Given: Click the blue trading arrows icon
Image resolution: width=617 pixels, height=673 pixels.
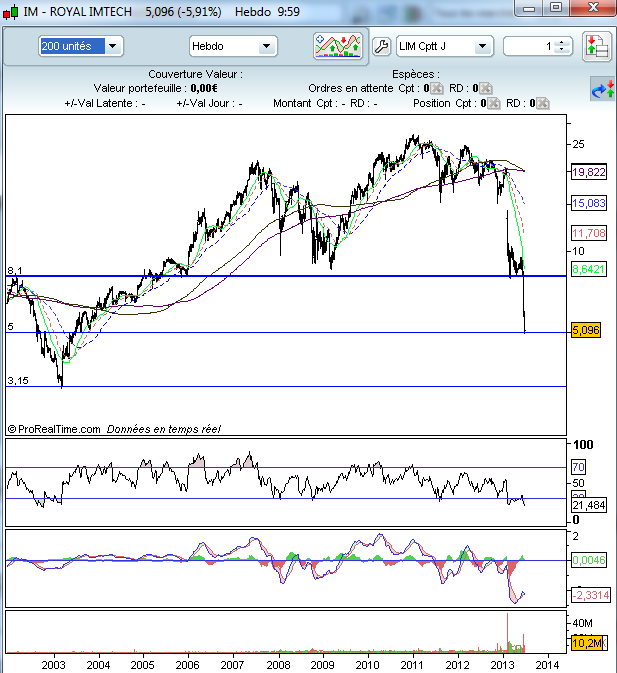Looking at the screenshot, I should [602, 89].
